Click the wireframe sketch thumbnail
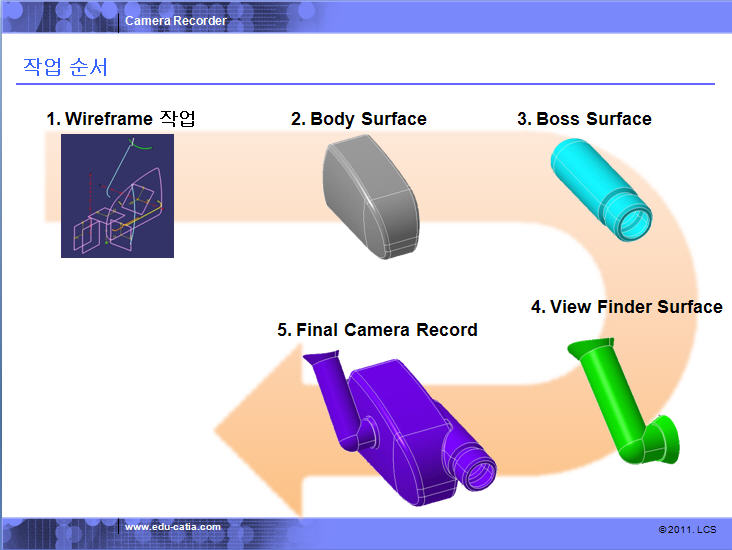732x550 pixels. coord(117,196)
